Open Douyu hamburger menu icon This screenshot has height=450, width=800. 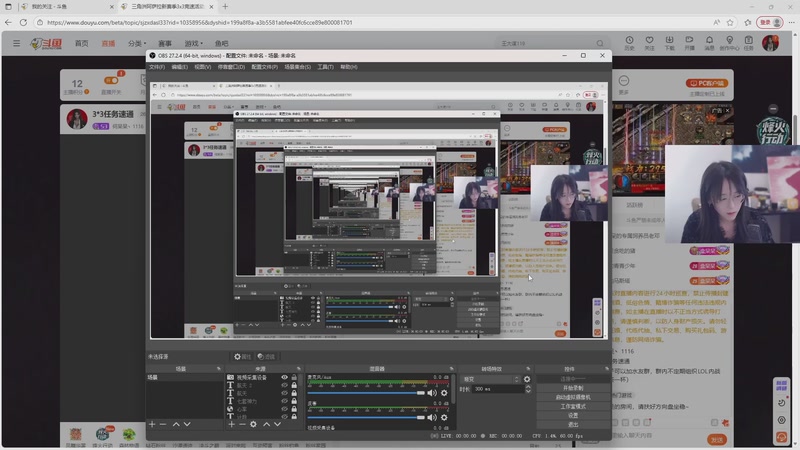[x=17, y=43]
